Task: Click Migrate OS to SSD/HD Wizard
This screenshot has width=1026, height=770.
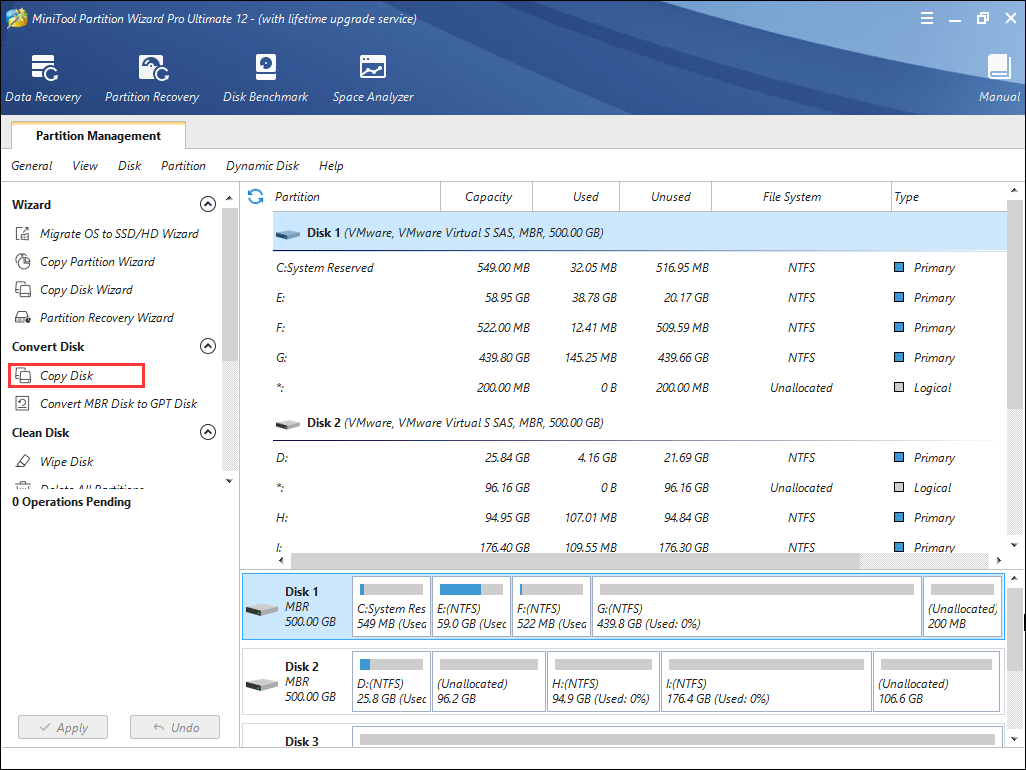Action: pos(119,234)
